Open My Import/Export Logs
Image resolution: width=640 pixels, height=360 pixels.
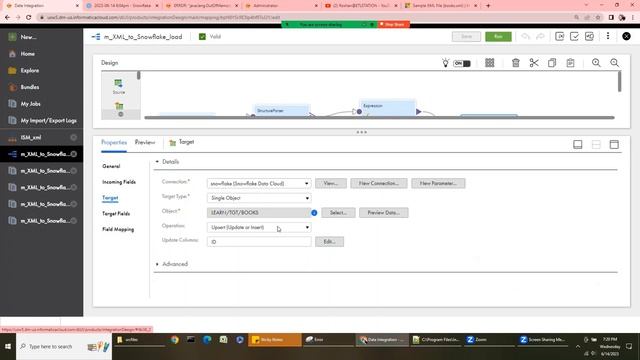click(x=48, y=120)
